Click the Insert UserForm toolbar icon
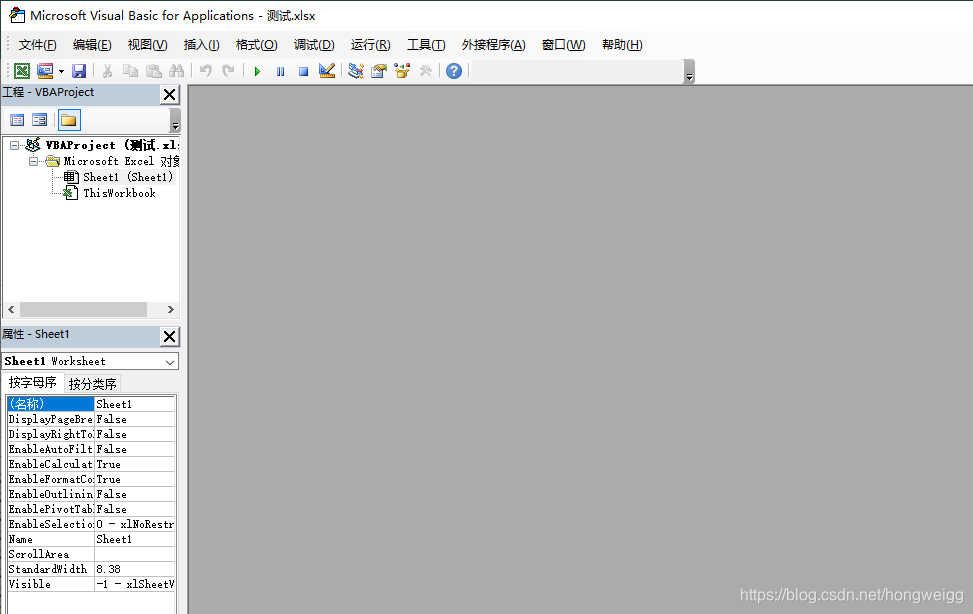973x614 pixels. coord(45,71)
